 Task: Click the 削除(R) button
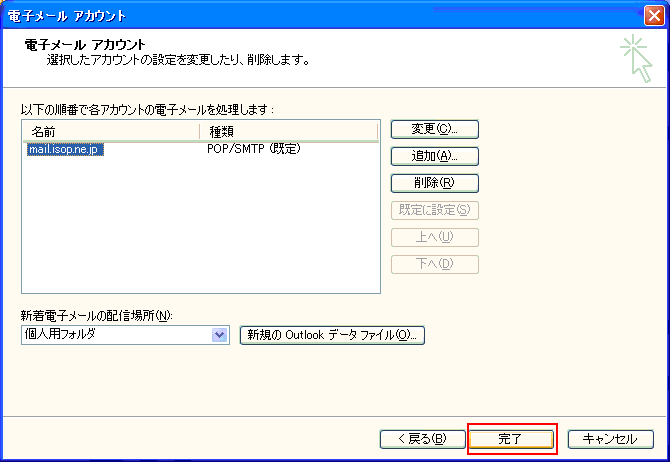435,183
